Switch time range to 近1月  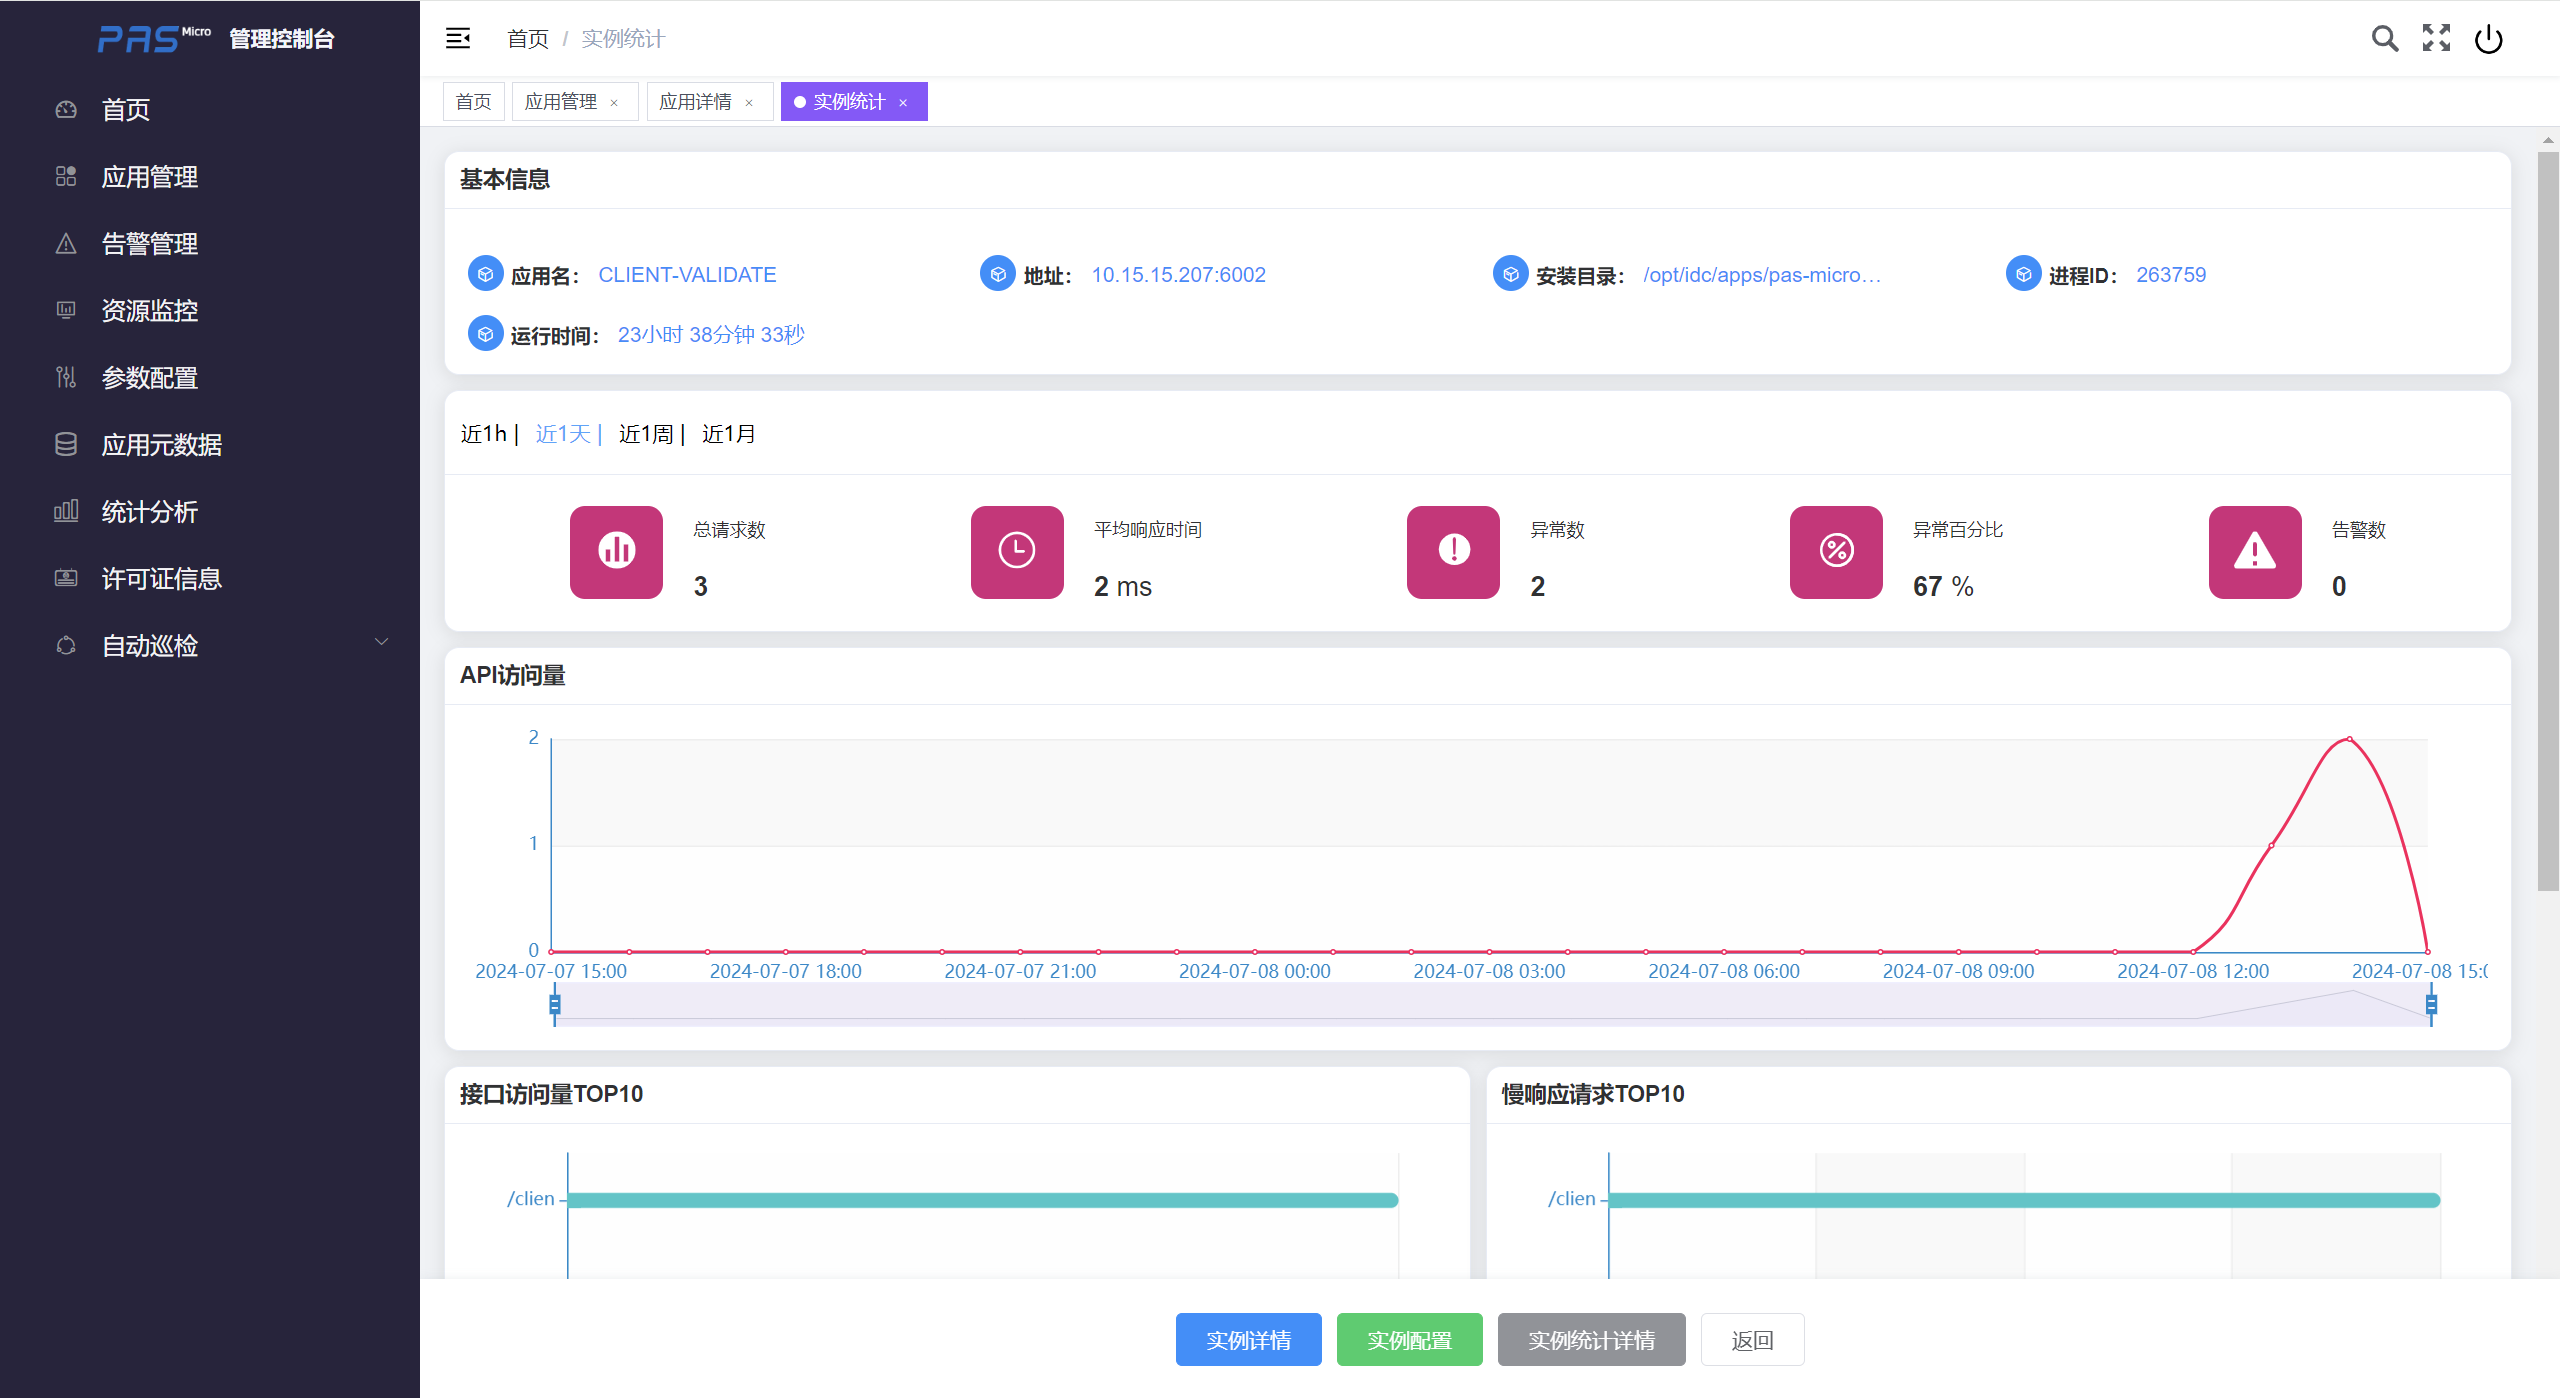point(728,434)
